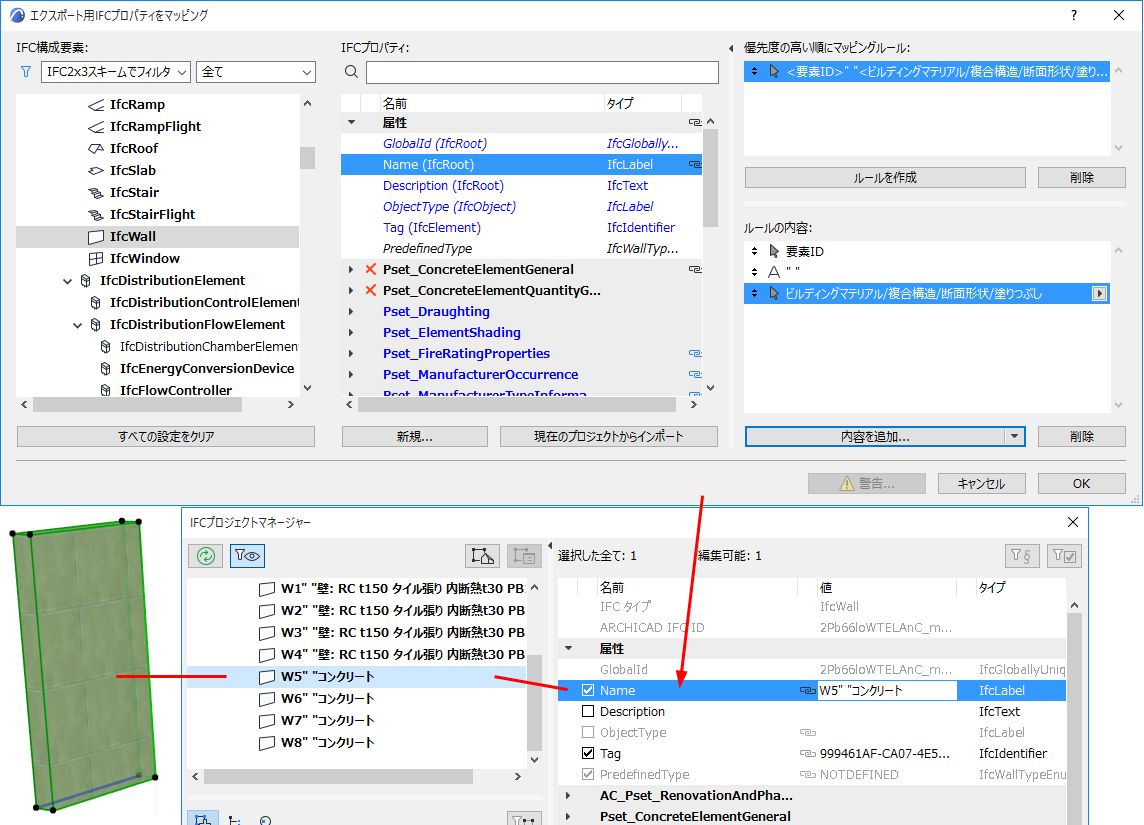The width and height of the screenshot is (1144, 825).
Task: Select the 要素ID rule content row
Action: 927,252
